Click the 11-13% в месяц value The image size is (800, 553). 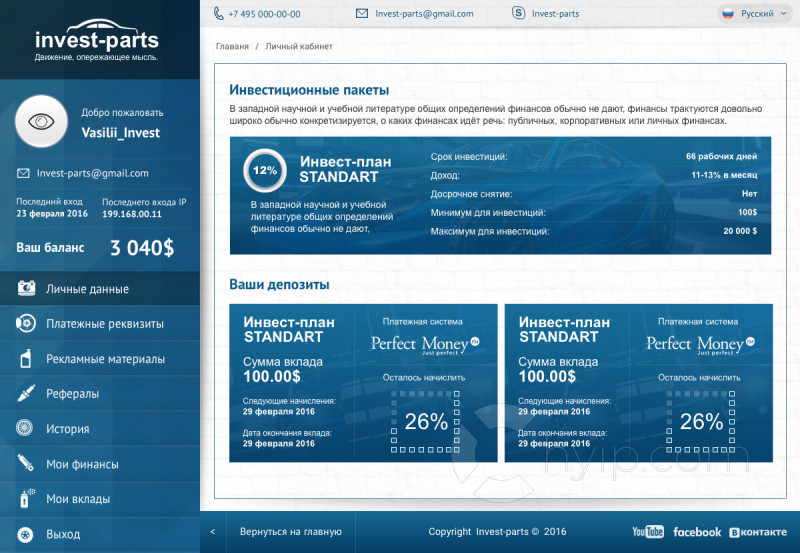[724, 175]
